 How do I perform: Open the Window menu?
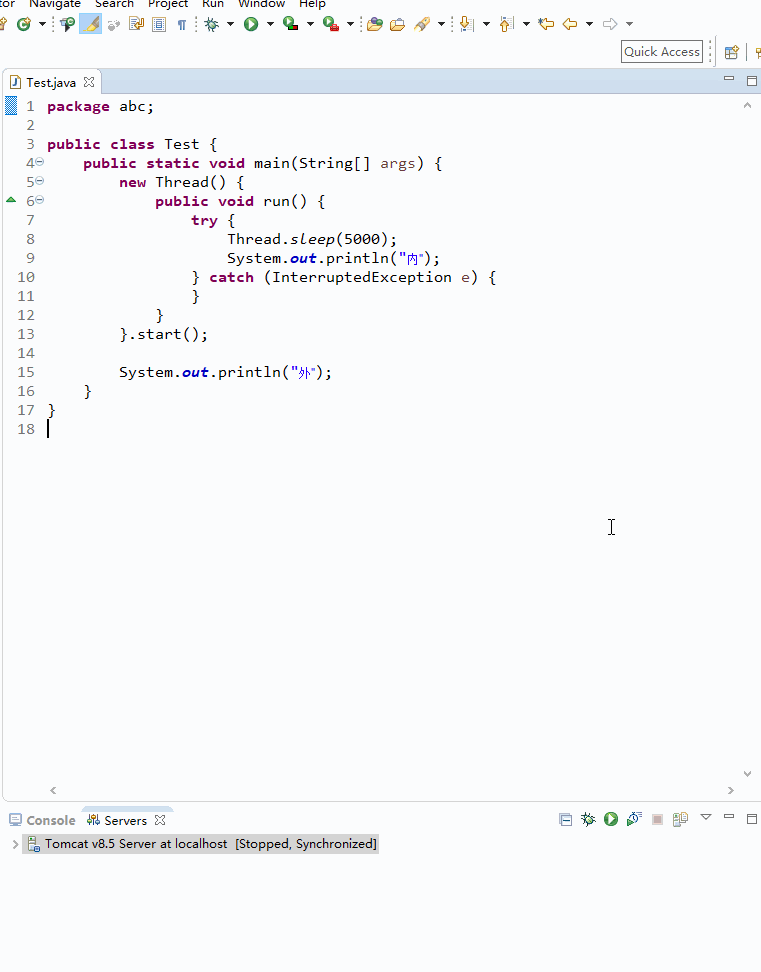coord(261,4)
